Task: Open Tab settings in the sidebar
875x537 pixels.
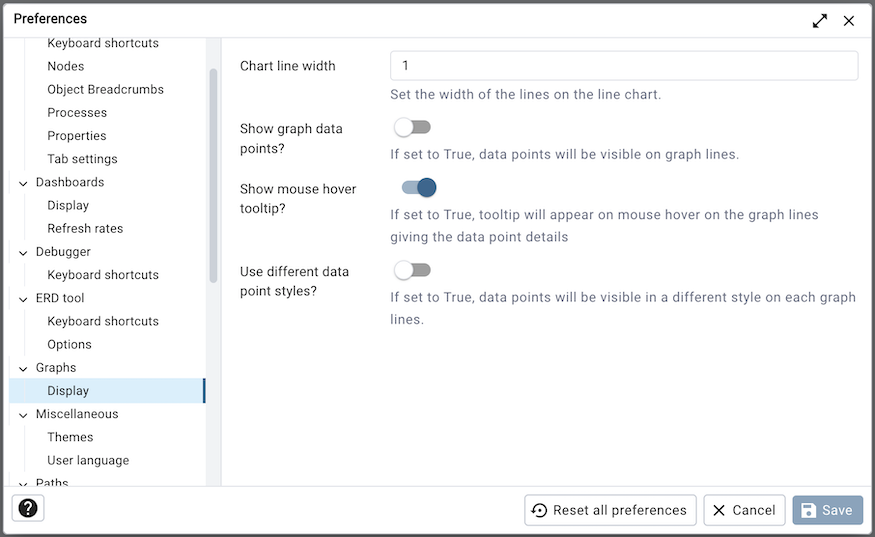Action: (x=82, y=159)
